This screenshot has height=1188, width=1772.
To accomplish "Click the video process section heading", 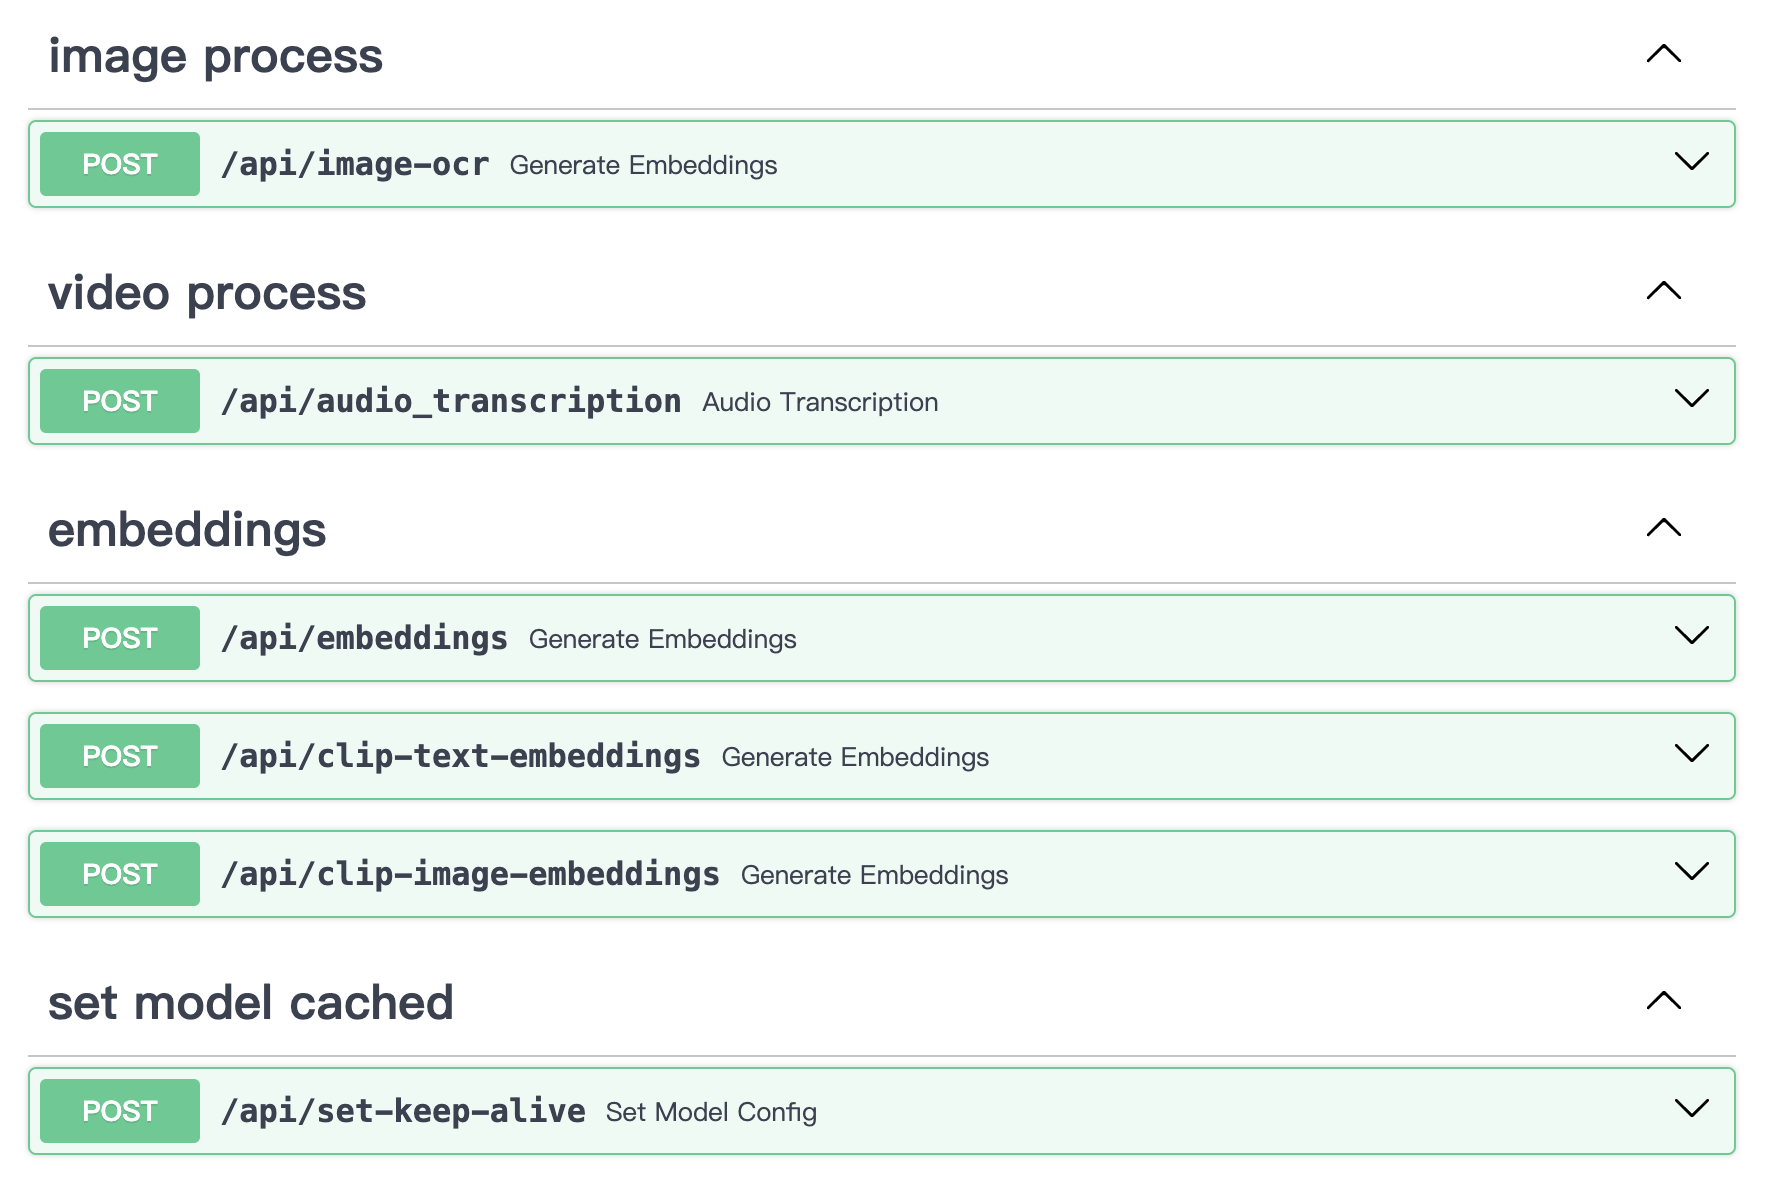I will [x=207, y=293].
